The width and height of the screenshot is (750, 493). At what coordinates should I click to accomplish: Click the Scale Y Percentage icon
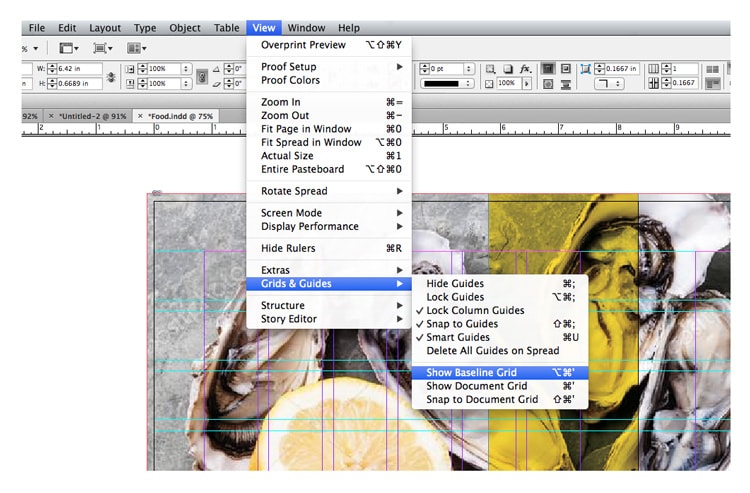(130, 83)
